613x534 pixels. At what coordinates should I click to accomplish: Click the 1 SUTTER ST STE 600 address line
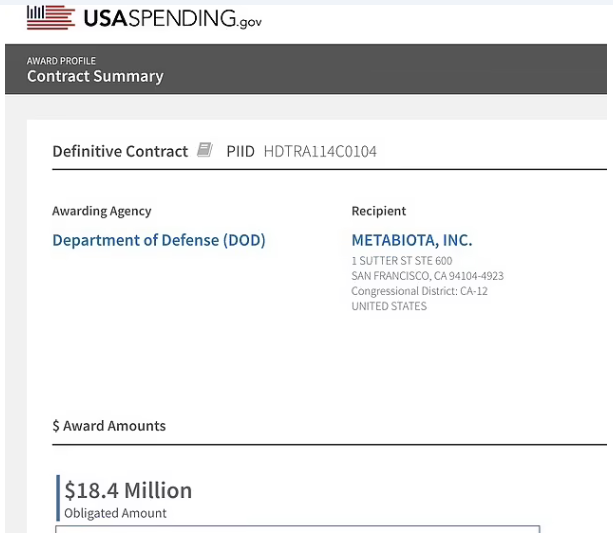401,261
